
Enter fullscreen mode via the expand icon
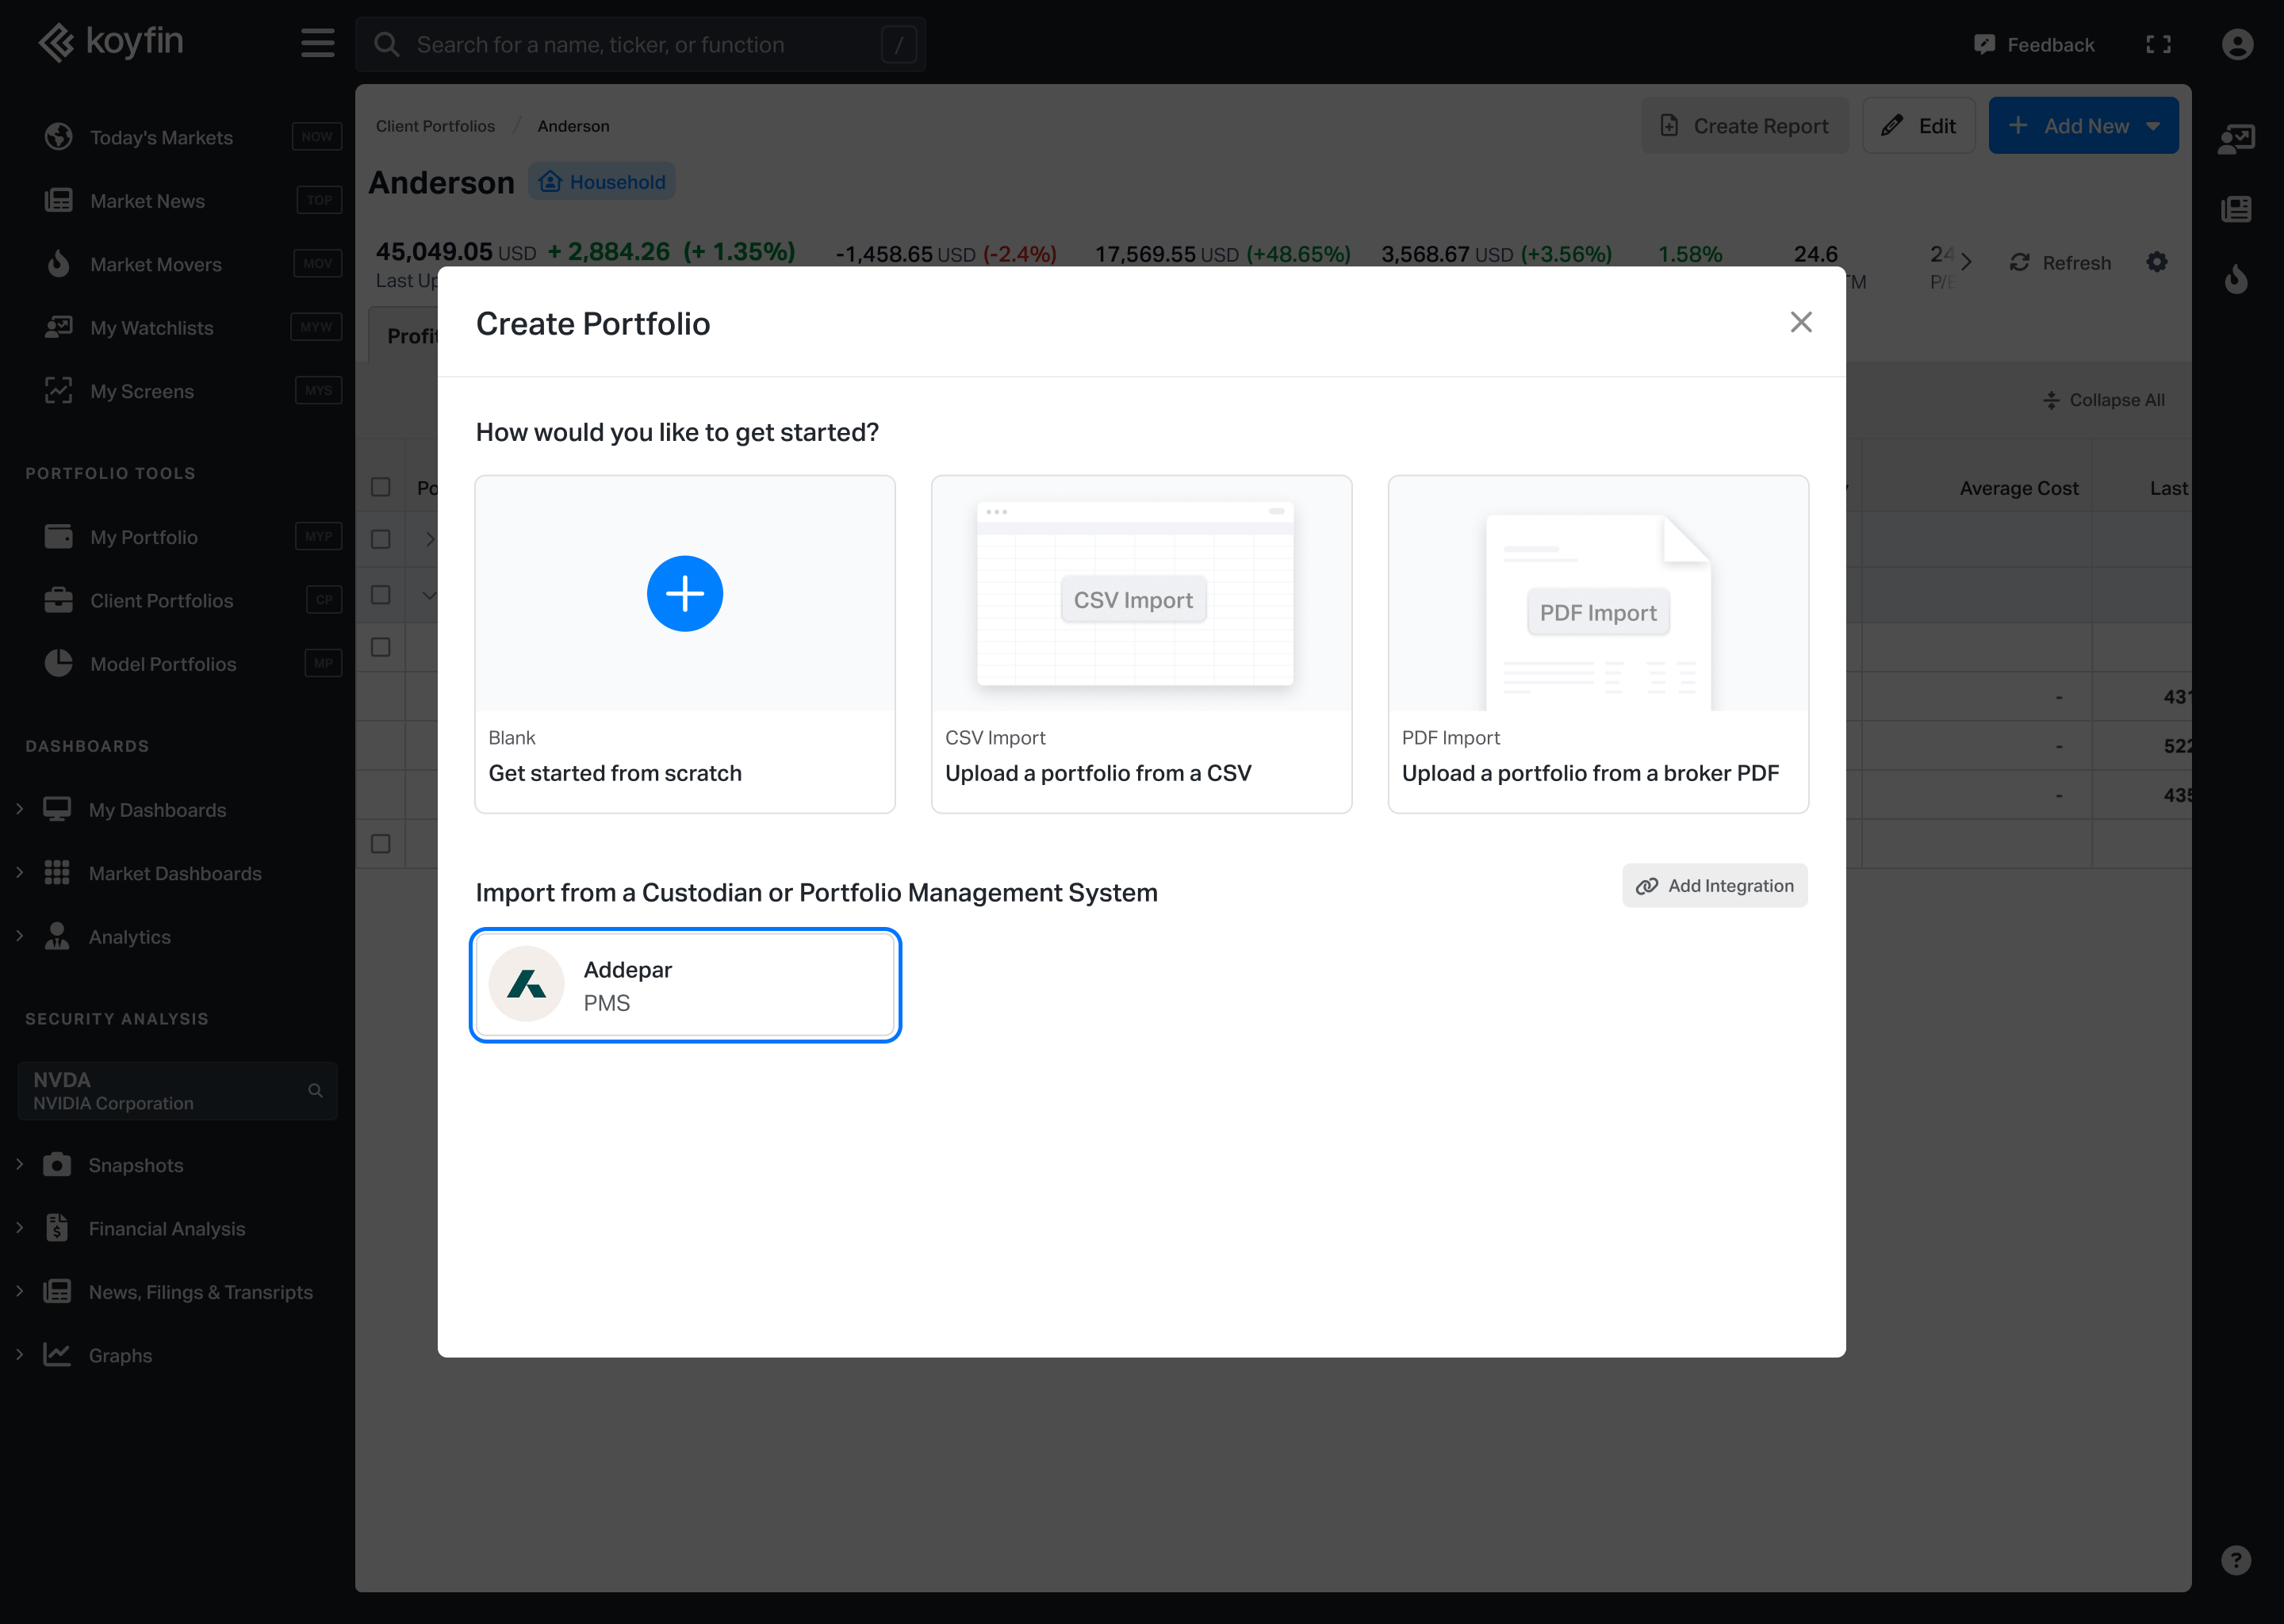[x=2159, y=44]
